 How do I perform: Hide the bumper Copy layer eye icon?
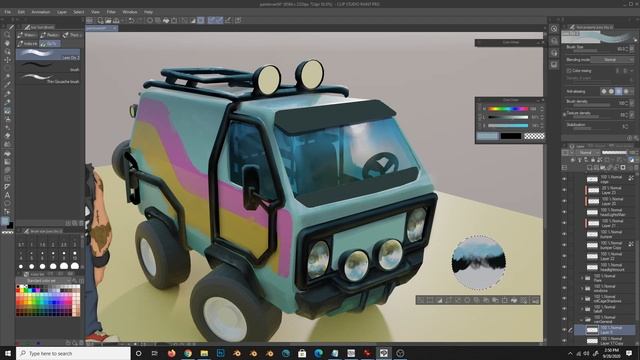[564, 245]
